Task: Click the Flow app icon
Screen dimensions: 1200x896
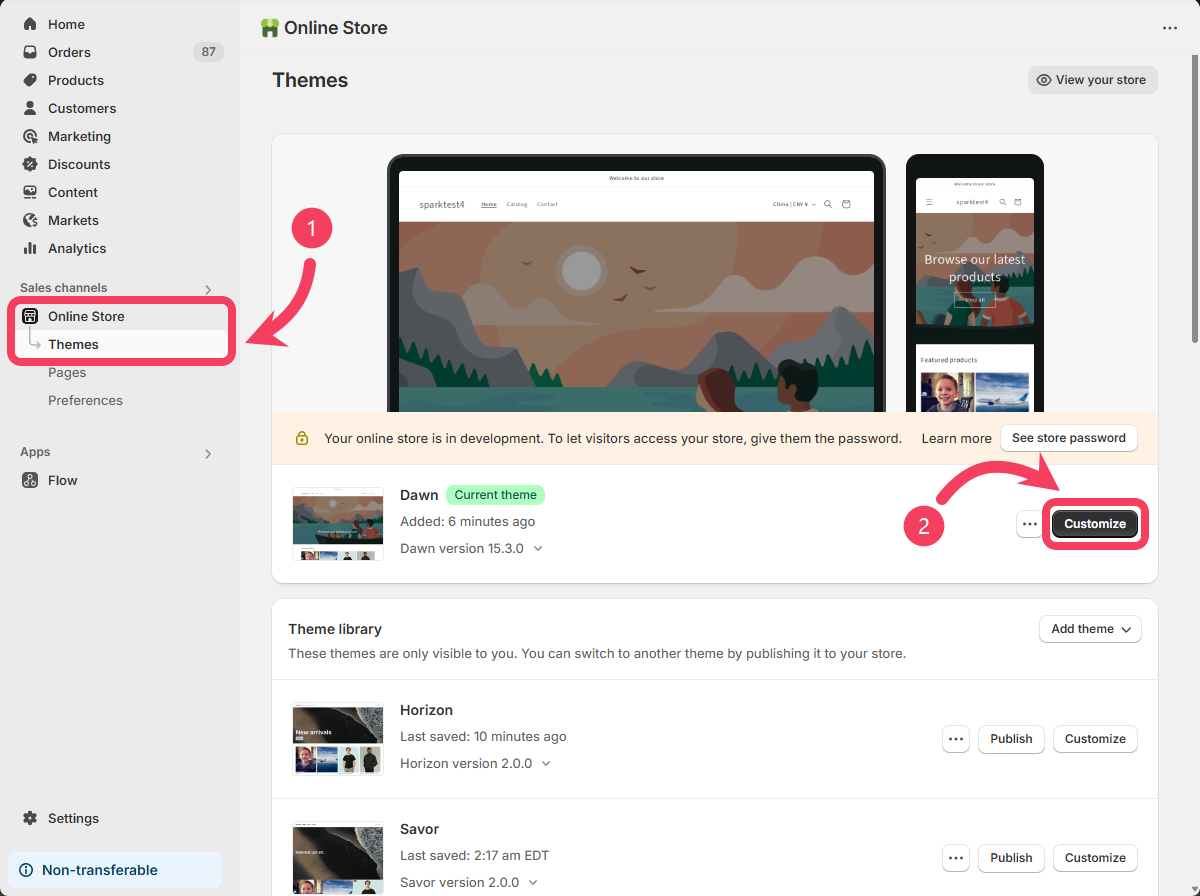Action: click(30, 480)
